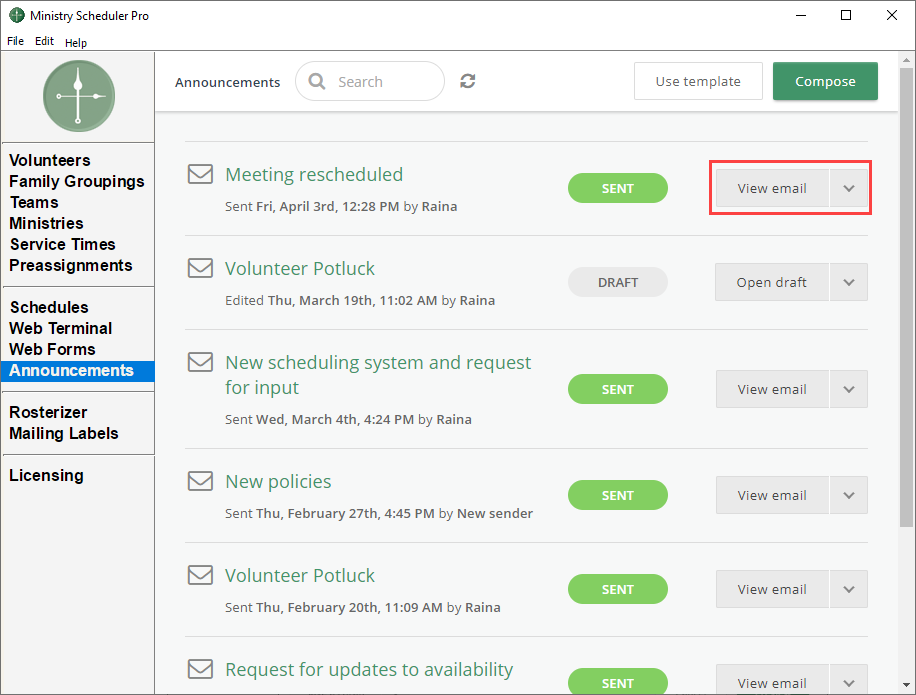Go to Schedules in the sidebar

49,307
